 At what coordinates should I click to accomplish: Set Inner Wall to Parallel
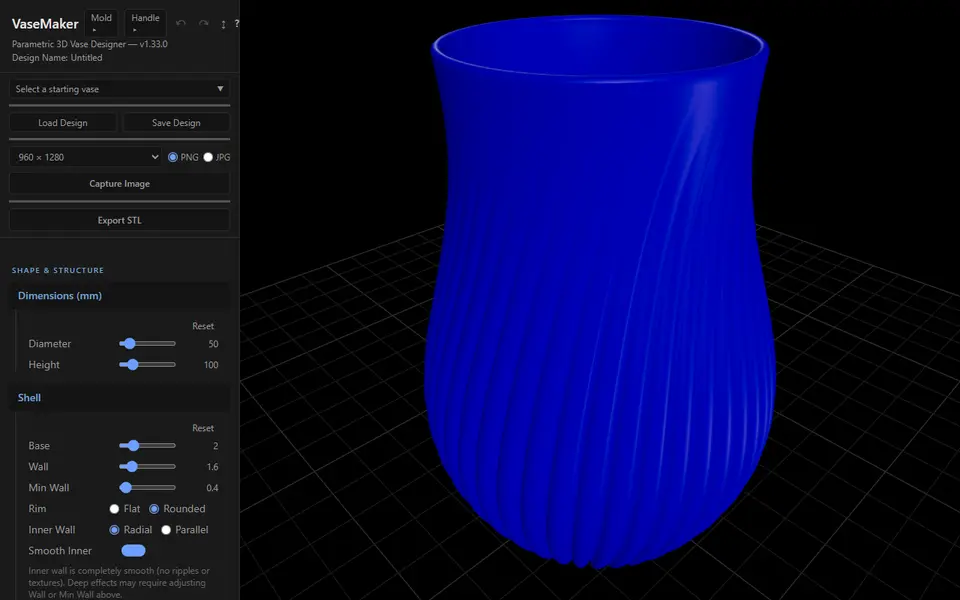pos(166,530)
